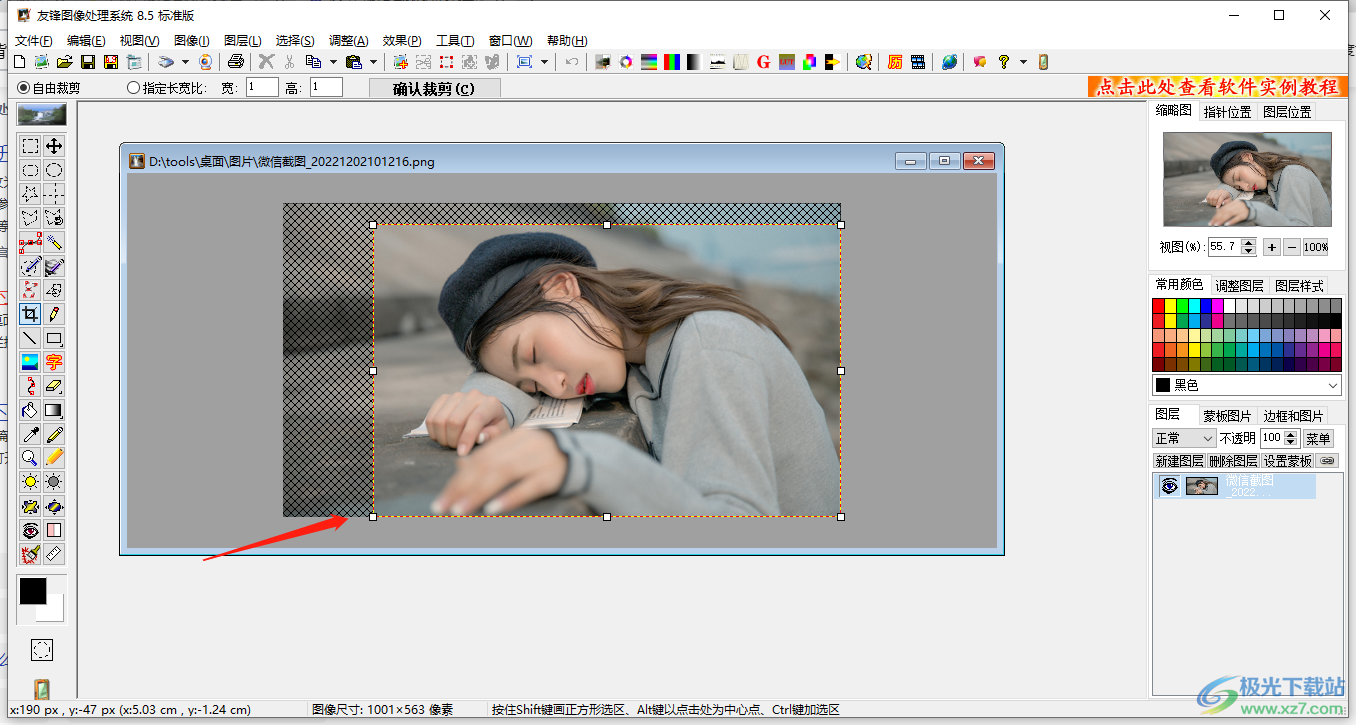Select the ruler measure tool
Screen dimensions: 1356x725
click(55, 554)
